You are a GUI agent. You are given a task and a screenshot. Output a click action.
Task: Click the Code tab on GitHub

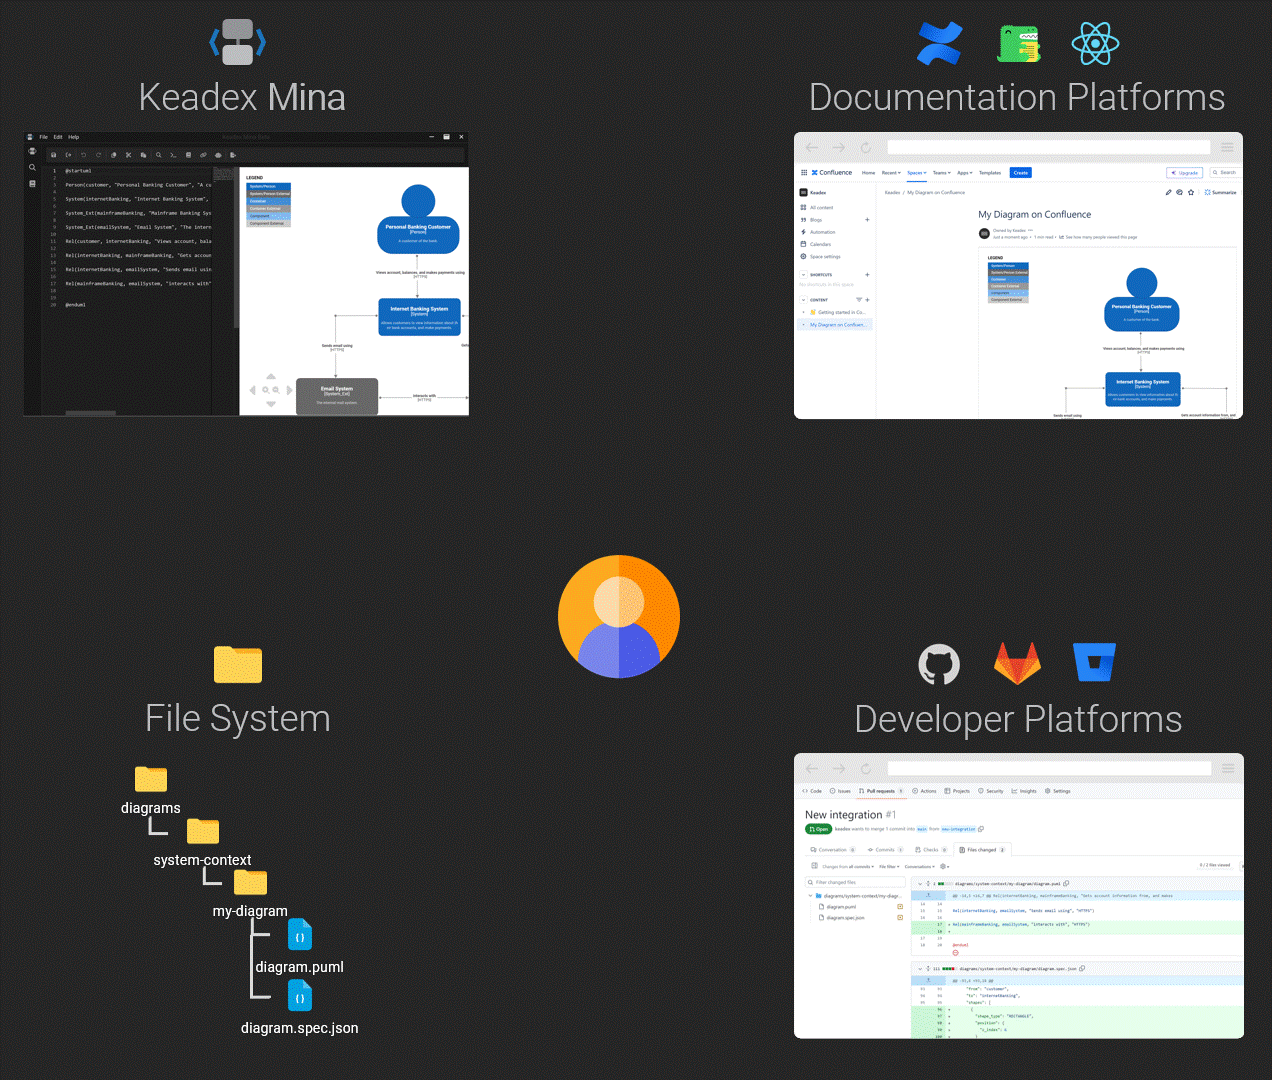pos(812,791)
